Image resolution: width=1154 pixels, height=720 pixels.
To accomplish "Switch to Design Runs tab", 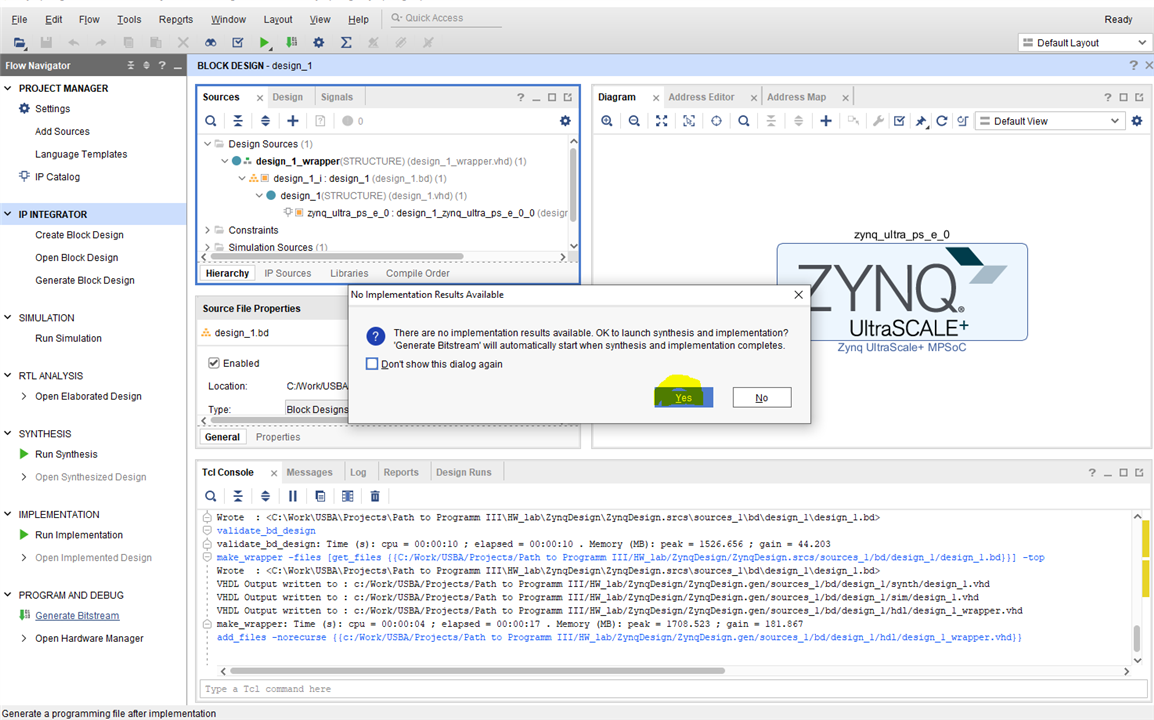I will (x=464, y=473).
